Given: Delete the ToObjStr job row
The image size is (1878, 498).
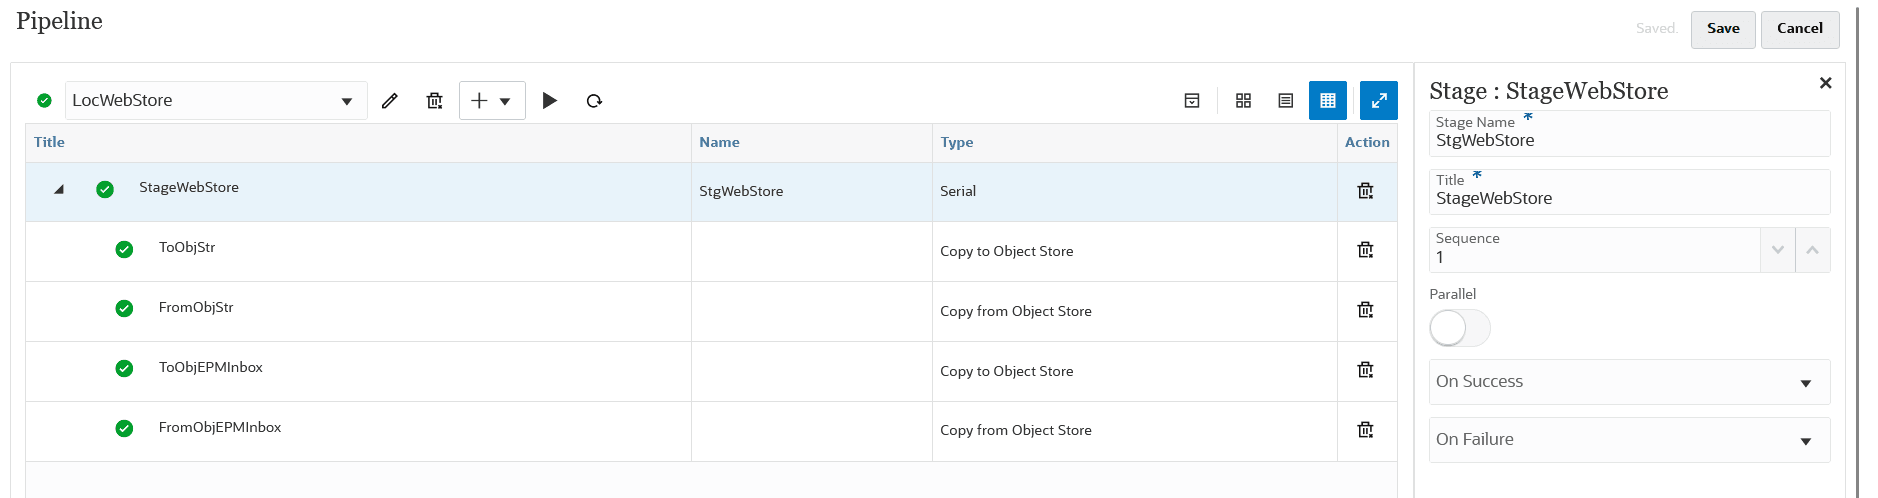Looking at the screenshot, I should [1365, 250].
